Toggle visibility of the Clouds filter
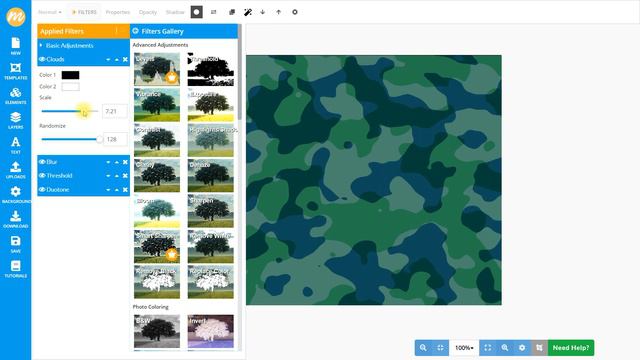The width and height of the screenshot is (640, 360). point(42,60)
